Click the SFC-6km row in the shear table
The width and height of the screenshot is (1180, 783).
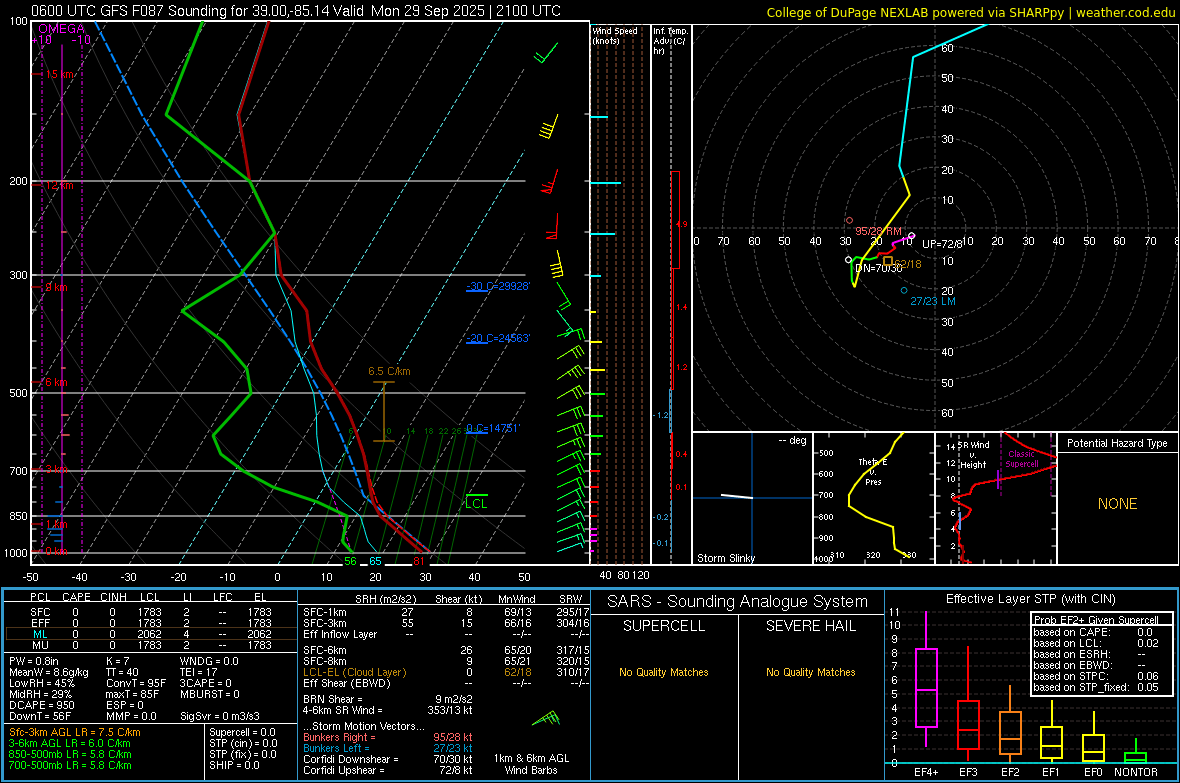tap(446, 650)
